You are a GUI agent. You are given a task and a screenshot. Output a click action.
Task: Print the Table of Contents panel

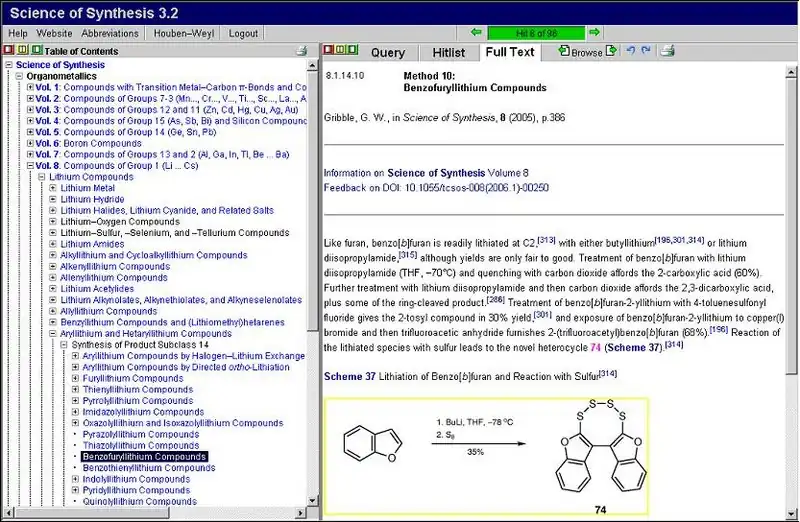(x=302, y=51)
